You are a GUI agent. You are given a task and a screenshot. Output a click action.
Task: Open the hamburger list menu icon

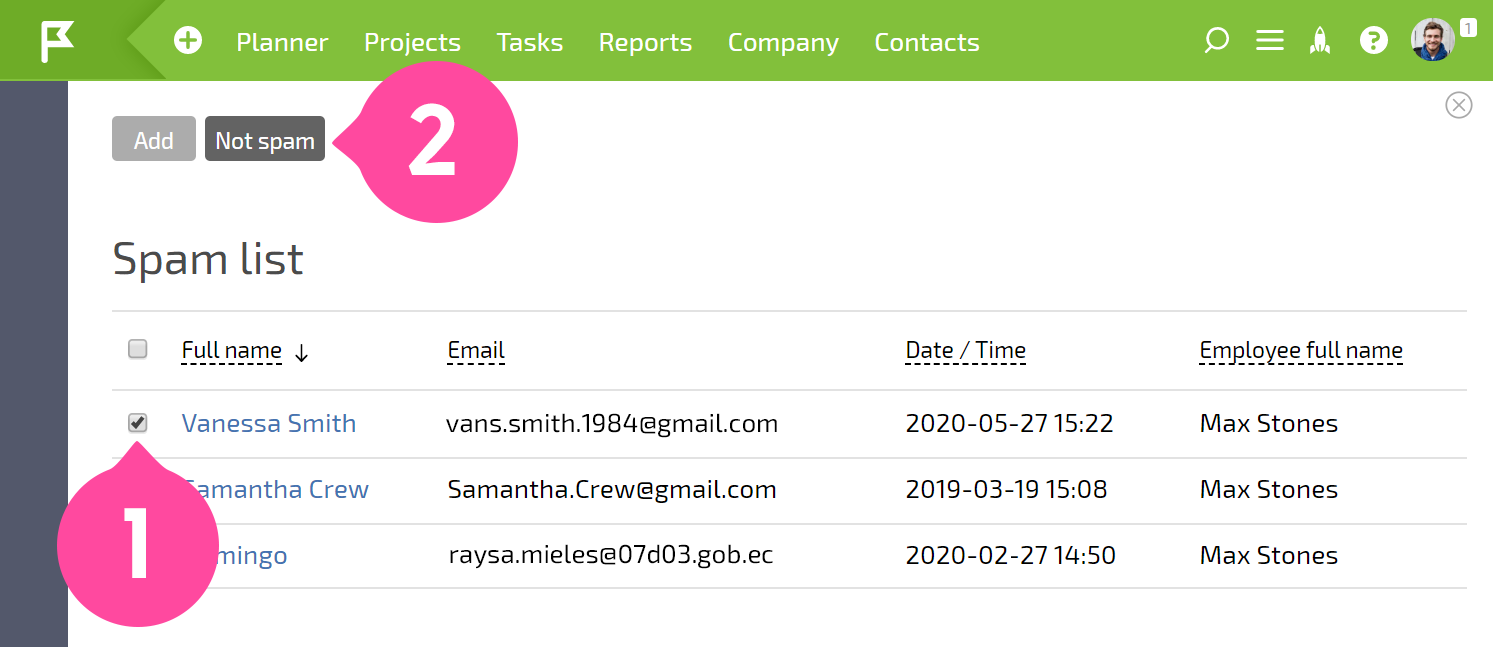[x=1270, y=41]
